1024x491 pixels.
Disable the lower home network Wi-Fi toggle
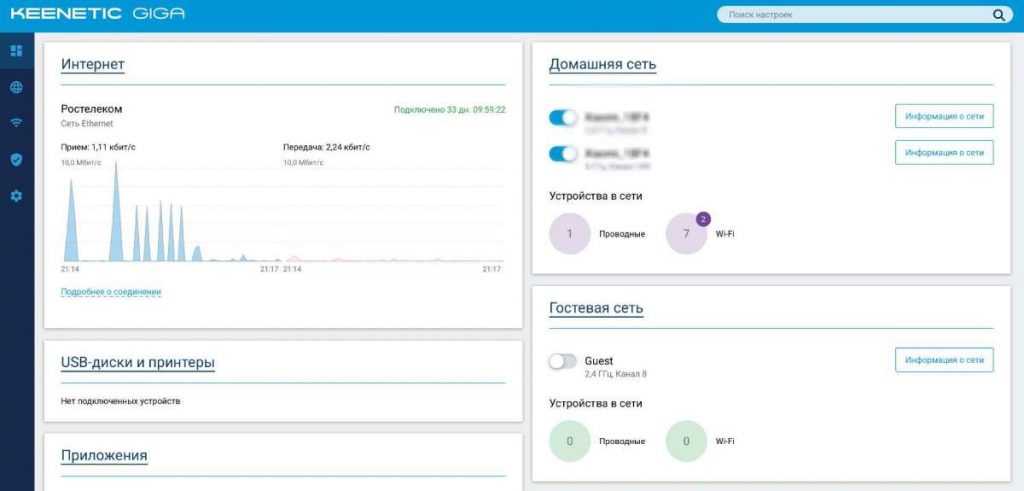tap(563, 154)
